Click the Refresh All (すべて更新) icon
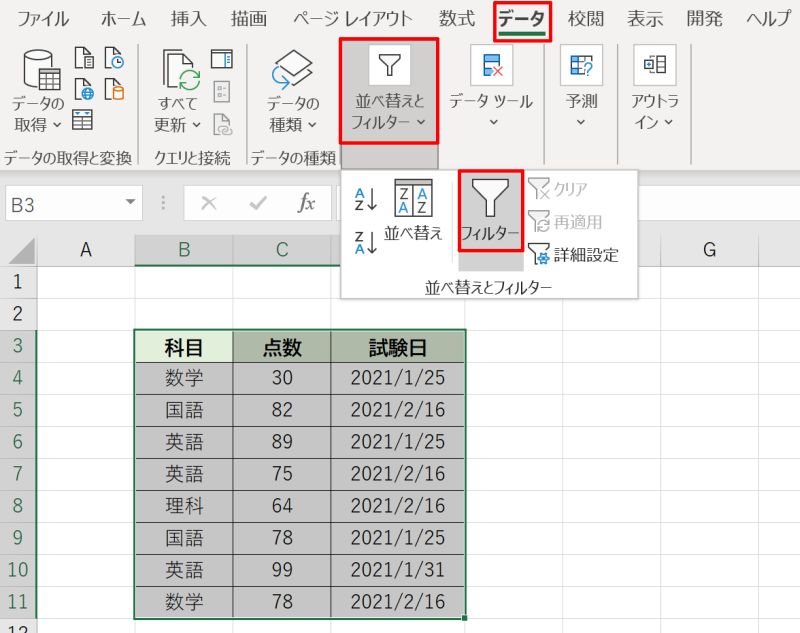This screenshot has width=800, height=633. tap(182, 72)
